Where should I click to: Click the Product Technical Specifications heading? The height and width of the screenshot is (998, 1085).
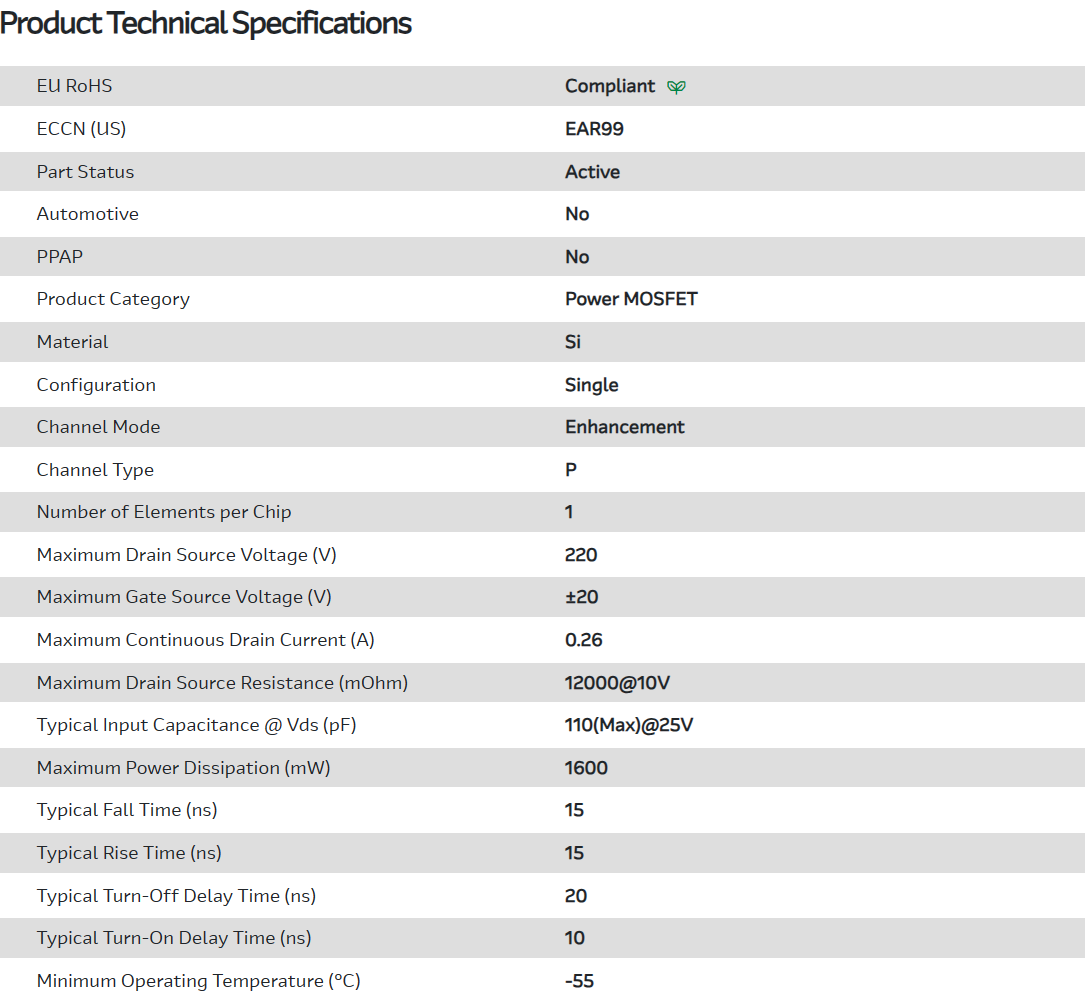[x=206, y=23]
